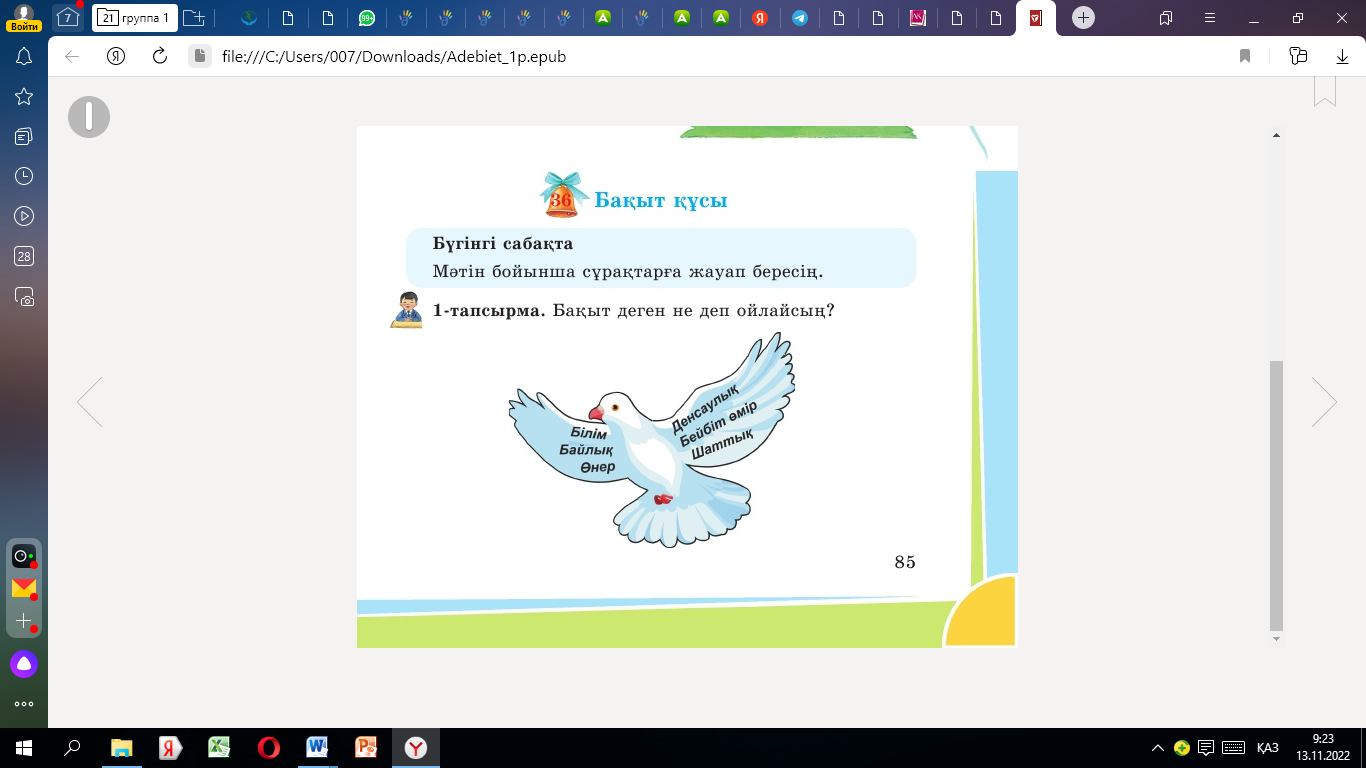The height and width of the screenshot is (768, 1366).
Task: Open the downloads arrow icon
Action: (x=1343, y=56)
